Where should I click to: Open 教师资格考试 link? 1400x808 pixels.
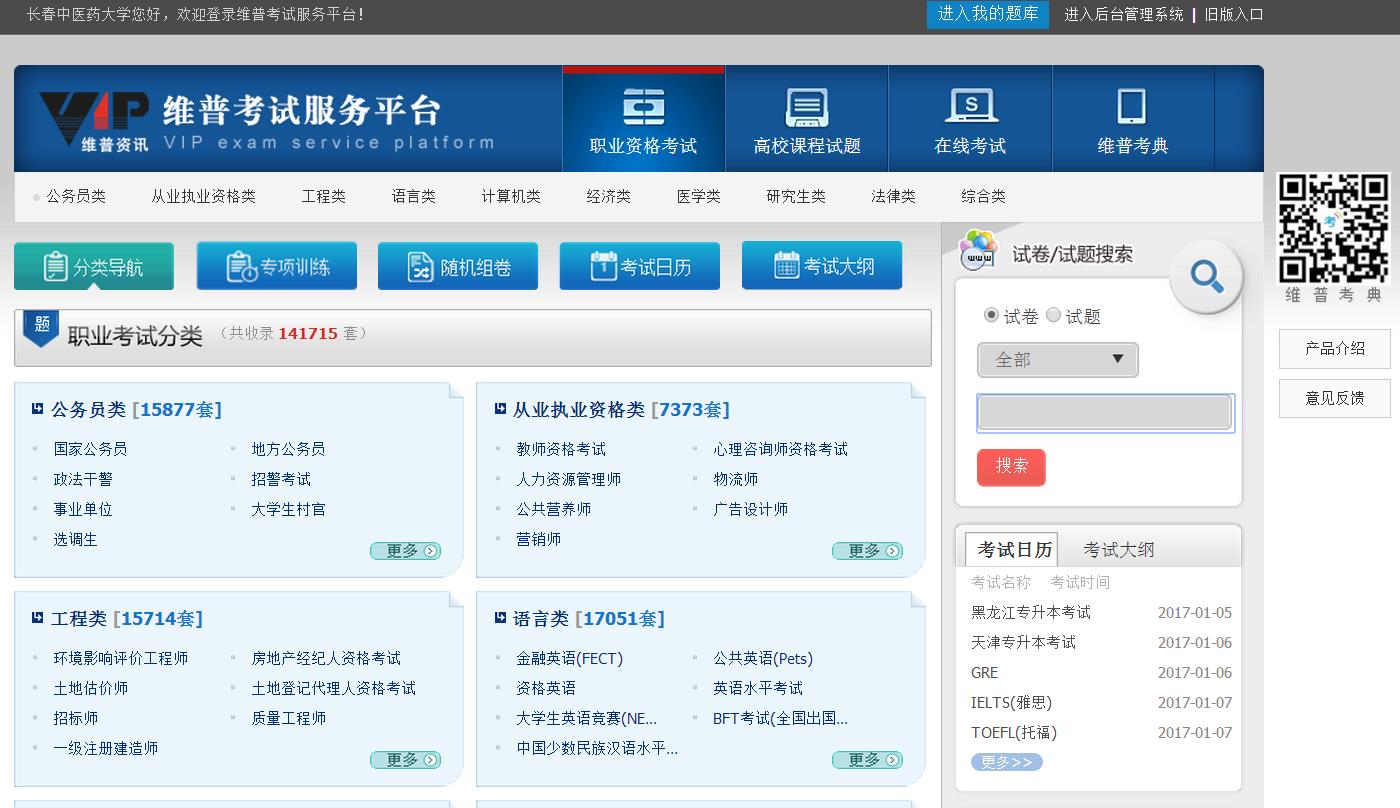click(x=561, y=449)
